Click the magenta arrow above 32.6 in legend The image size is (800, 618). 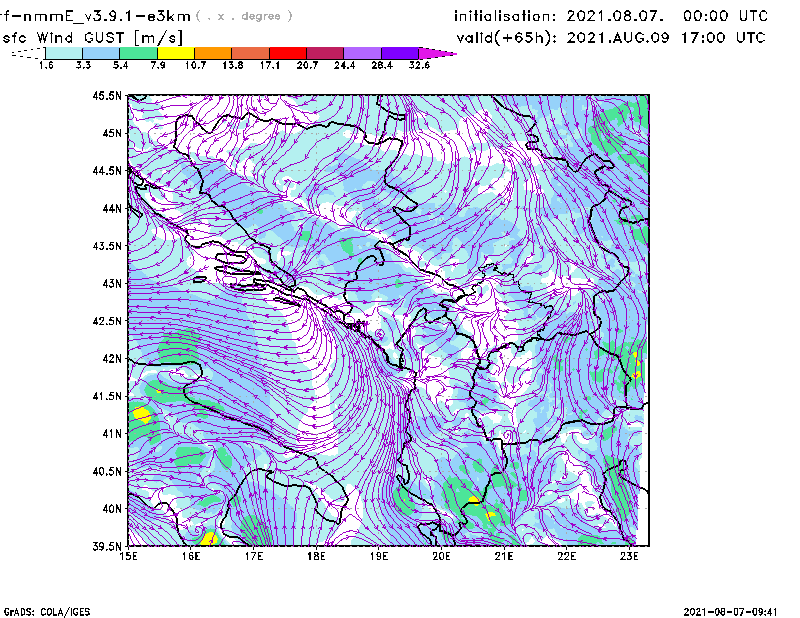point(437,53)
